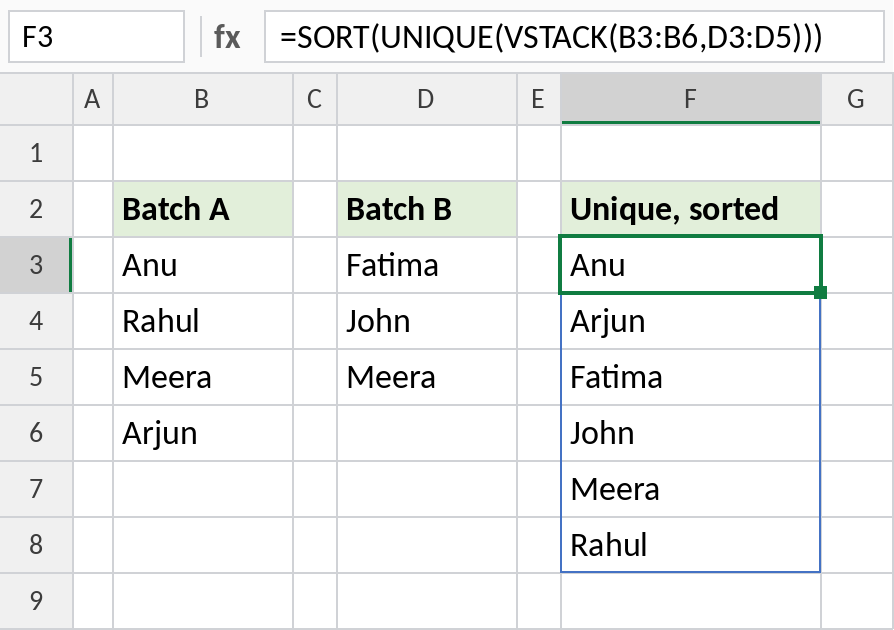Screen dimensions: 894x630
Task: Click the 'Unique, sorted' header cell
Action: tap(691, 209)
